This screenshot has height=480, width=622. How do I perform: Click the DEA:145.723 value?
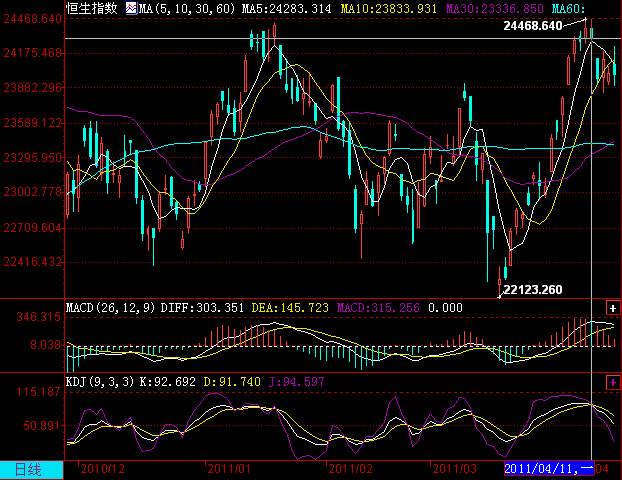pos(290,308)
